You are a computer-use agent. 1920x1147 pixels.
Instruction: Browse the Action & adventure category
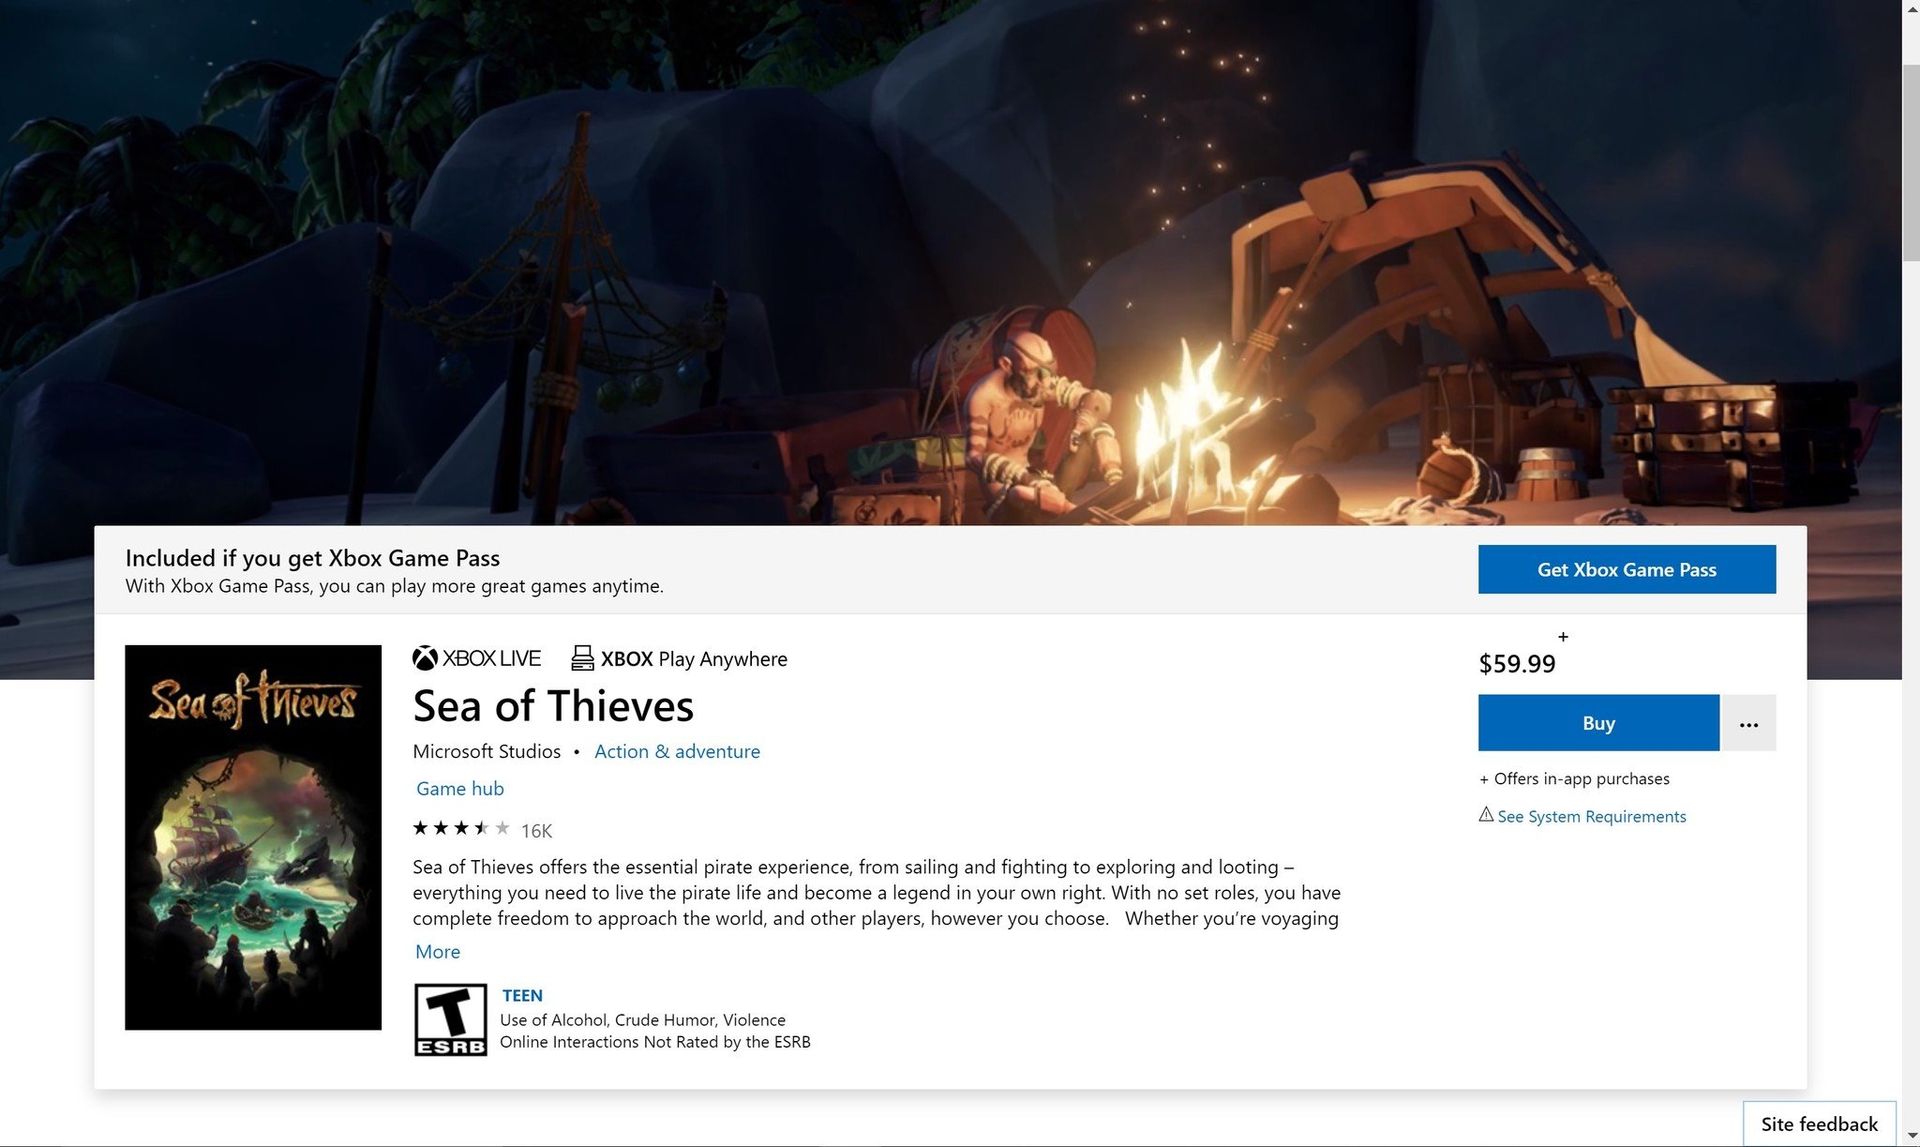click(x=677, y=751)
